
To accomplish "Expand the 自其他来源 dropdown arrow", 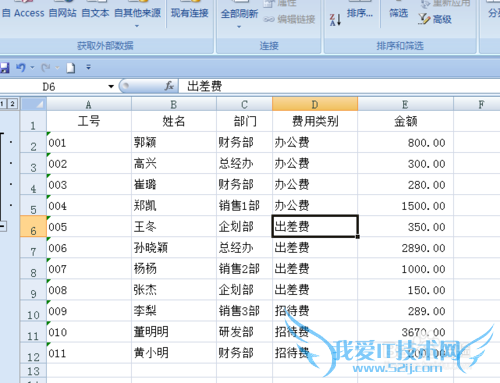I will tap(137, 26).
